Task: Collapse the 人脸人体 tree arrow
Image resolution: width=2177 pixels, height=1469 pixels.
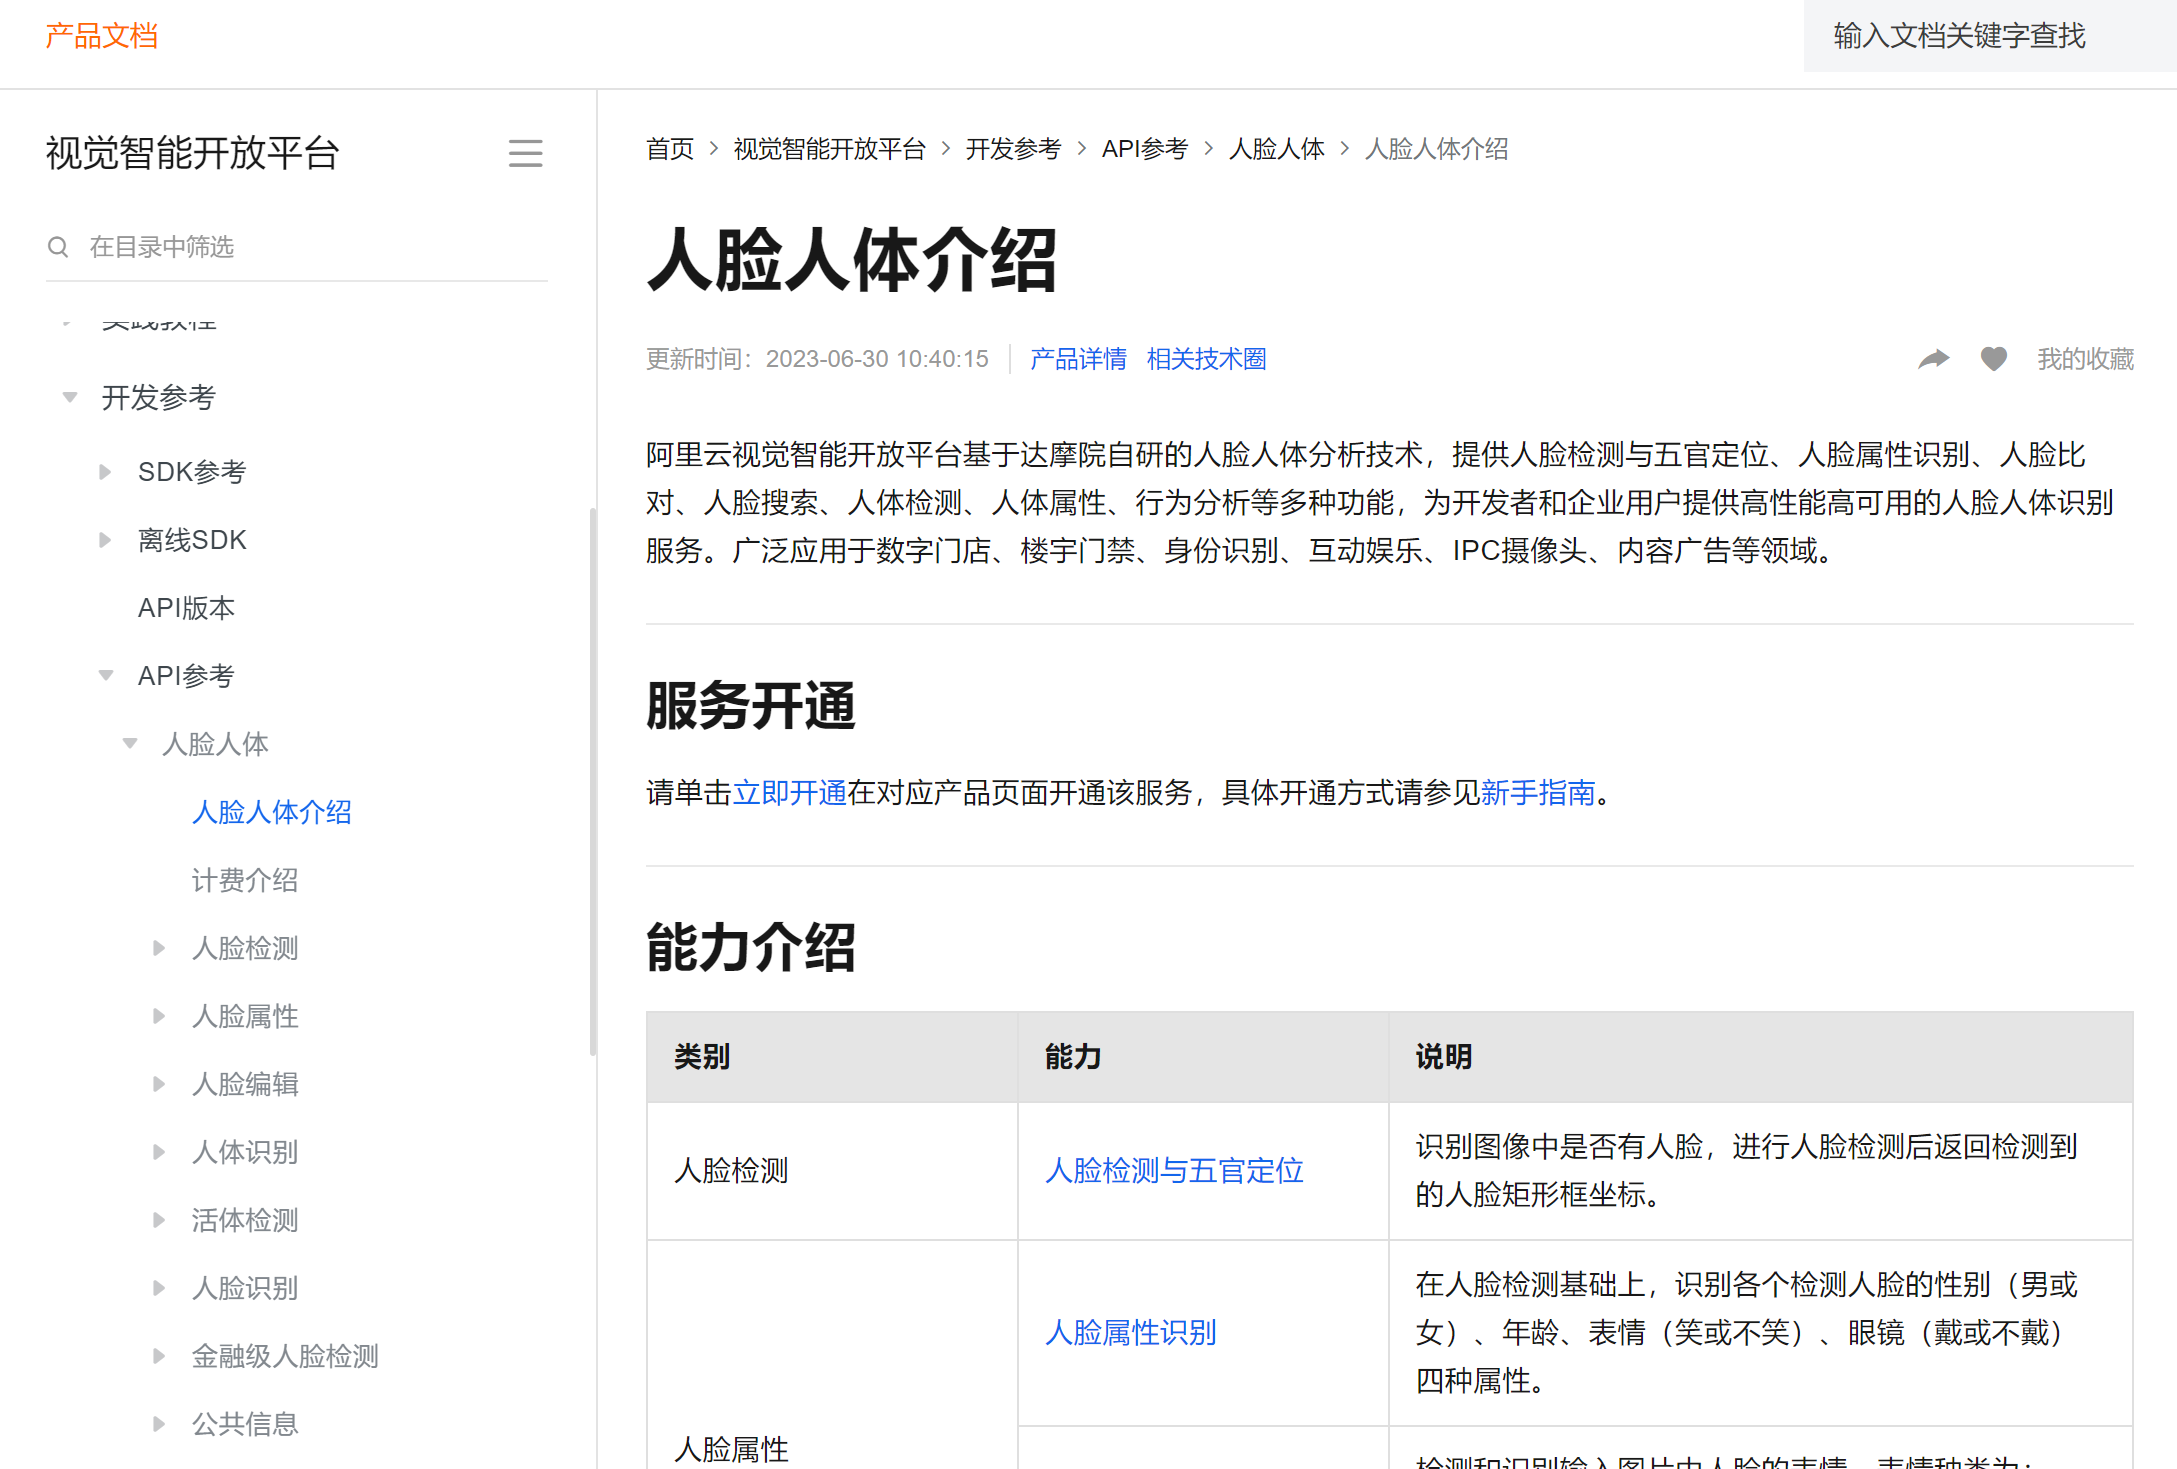Action: (x=130, y=744)
